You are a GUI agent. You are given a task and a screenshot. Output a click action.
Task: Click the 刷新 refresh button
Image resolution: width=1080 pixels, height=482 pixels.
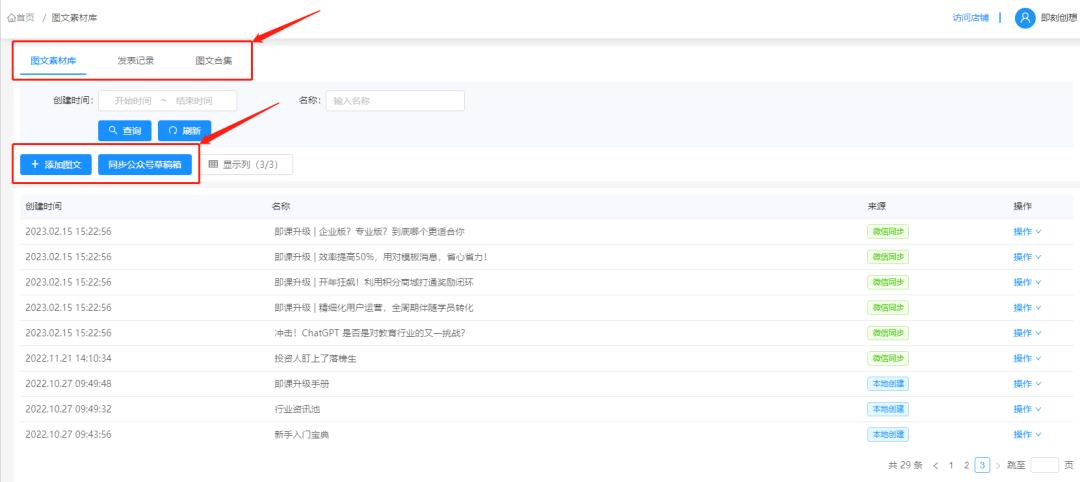click(185, 130)
